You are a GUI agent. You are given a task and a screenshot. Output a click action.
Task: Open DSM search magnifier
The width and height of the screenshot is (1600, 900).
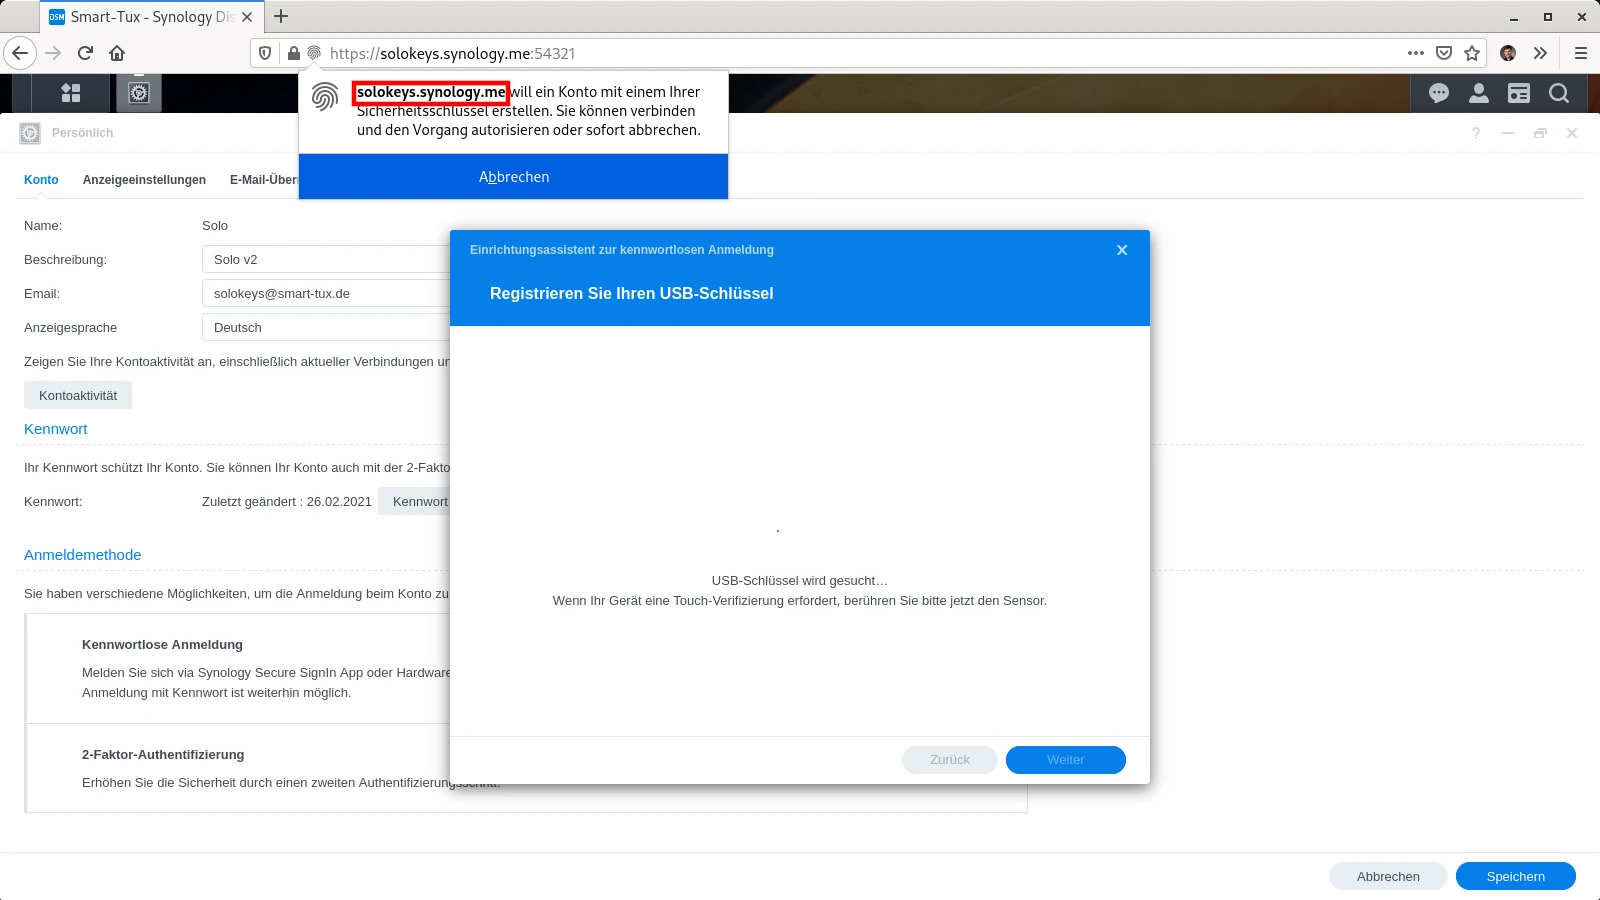(x=1559, y=93)
